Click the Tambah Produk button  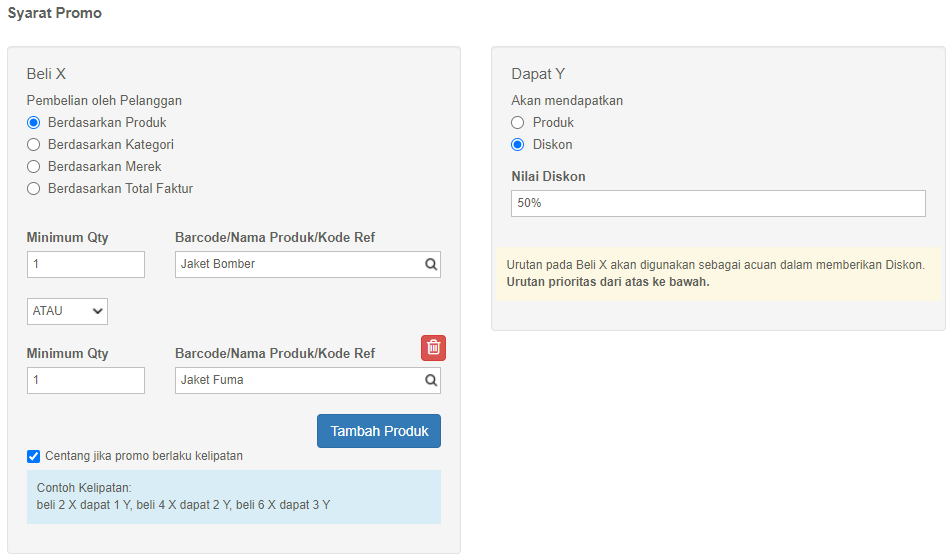(x=379, y=431)
